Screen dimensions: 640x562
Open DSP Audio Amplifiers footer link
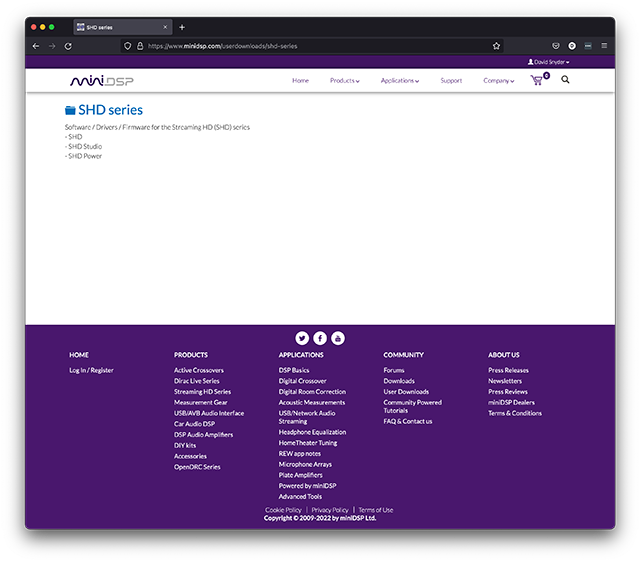tap(204, 435)
